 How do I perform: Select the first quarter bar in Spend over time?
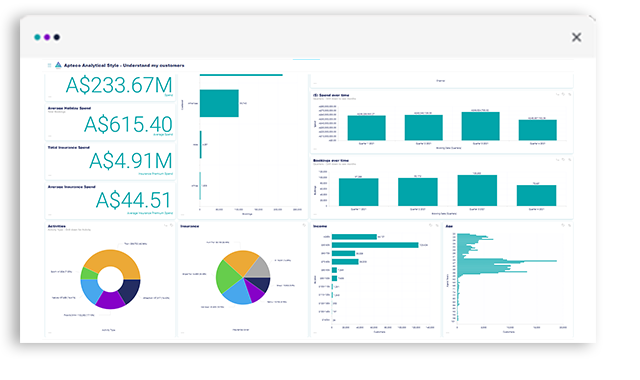point(367,128)
